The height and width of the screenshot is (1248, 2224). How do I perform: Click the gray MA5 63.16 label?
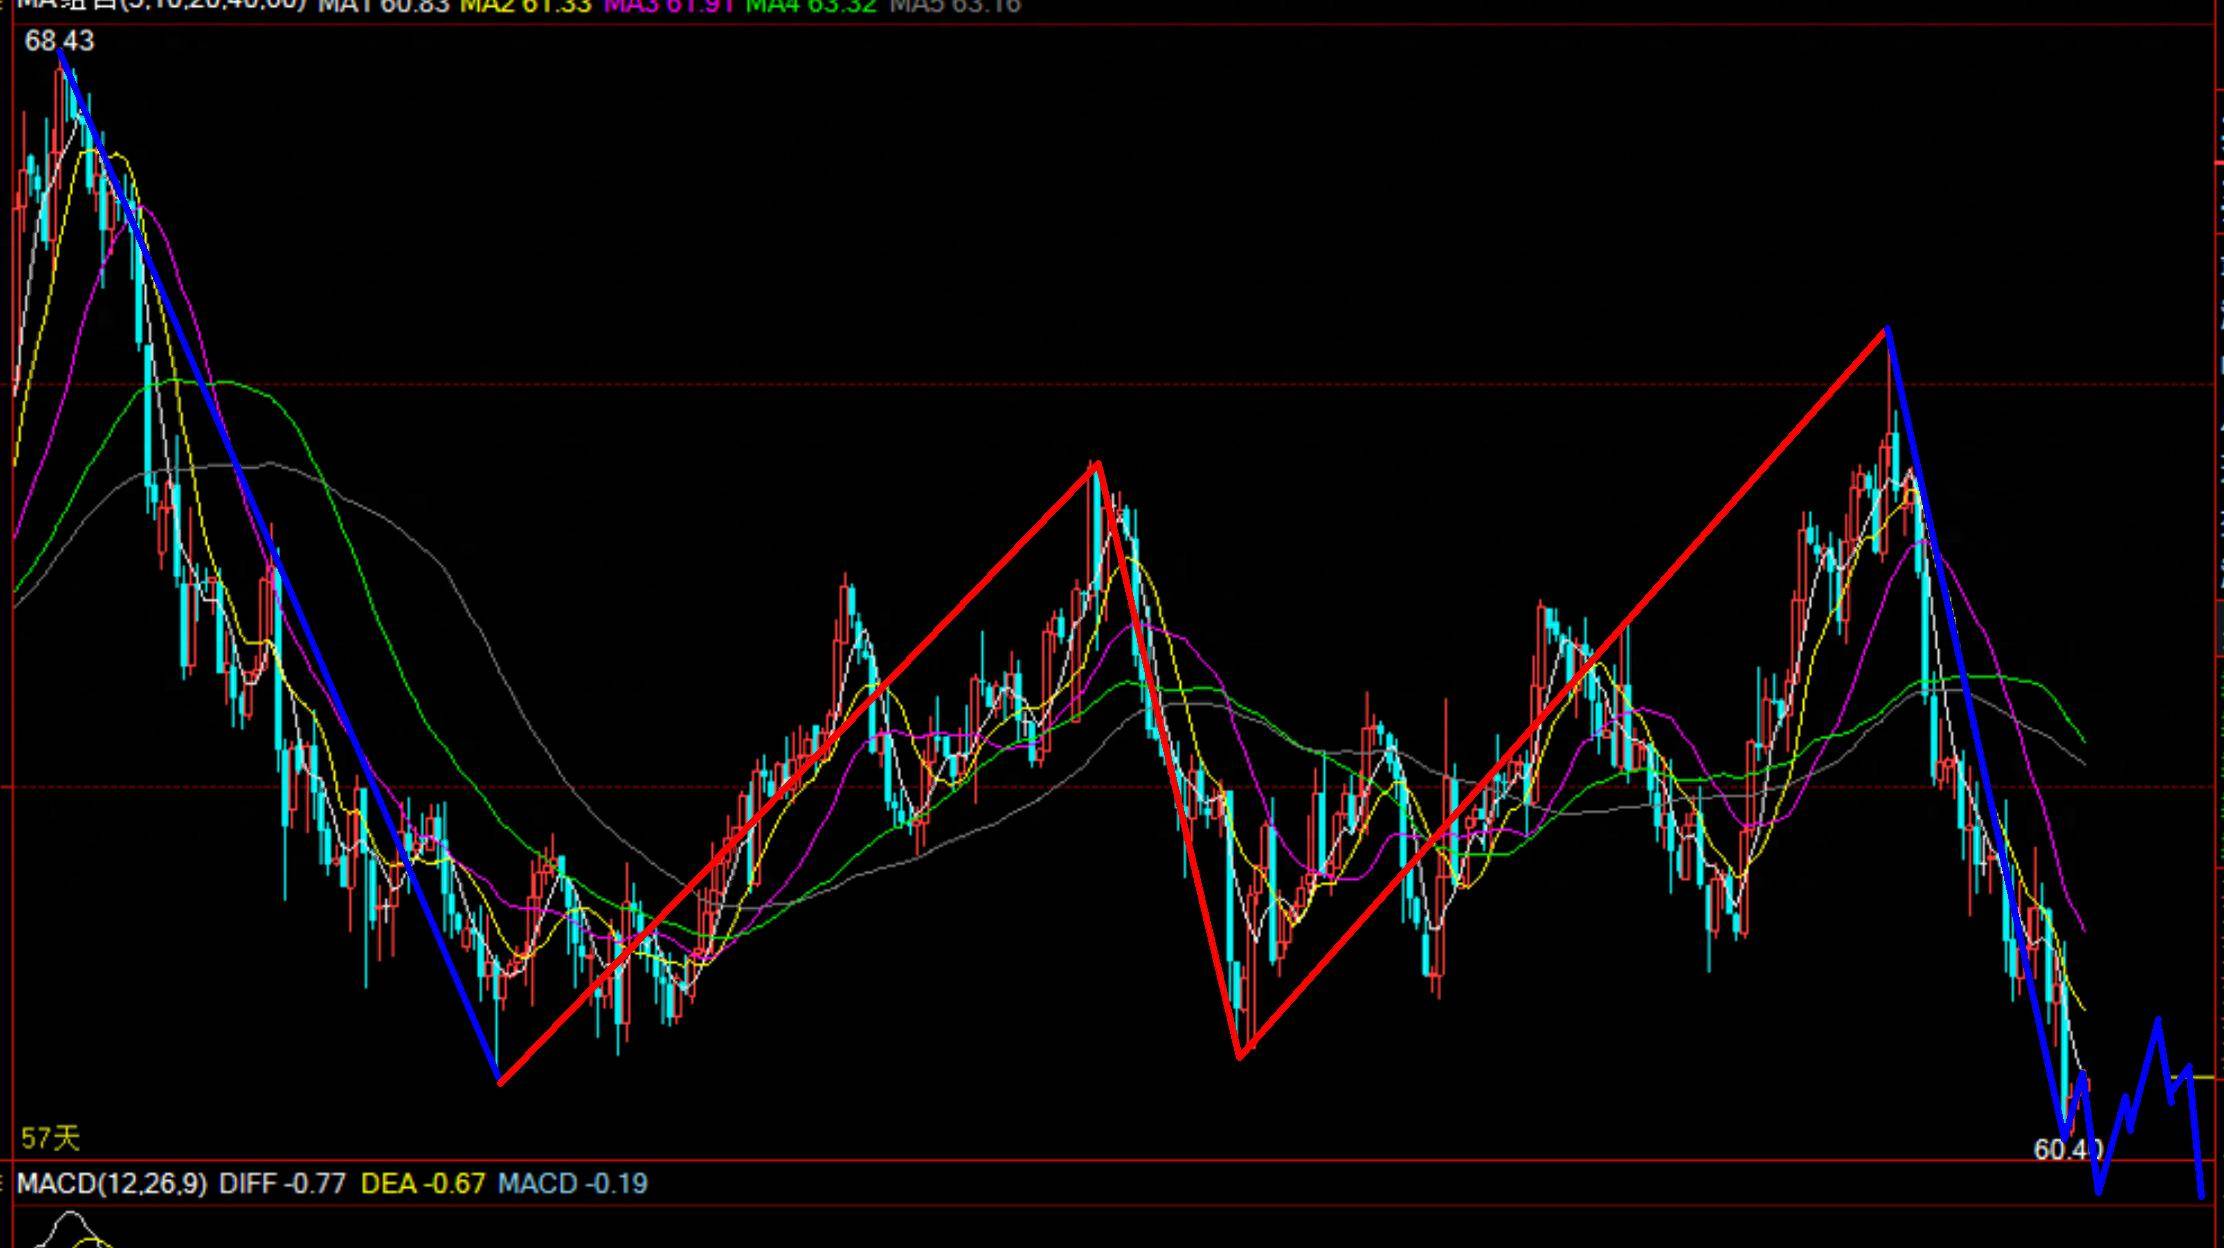click(x=954, y=6)
